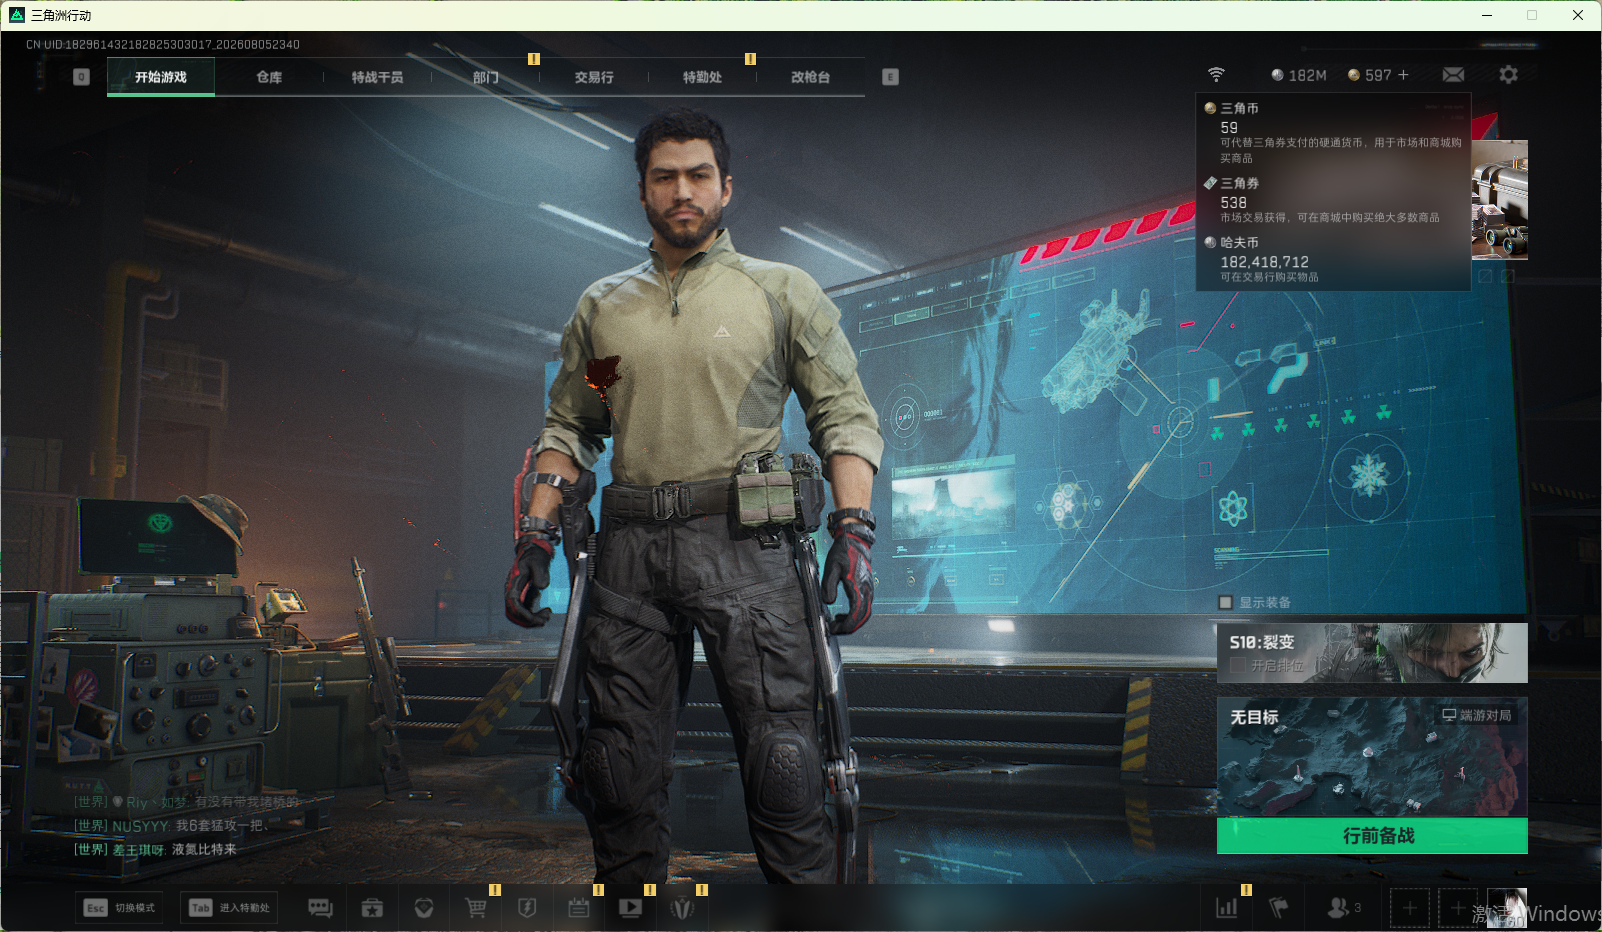Add currency with the plus beside 597

1403,75
